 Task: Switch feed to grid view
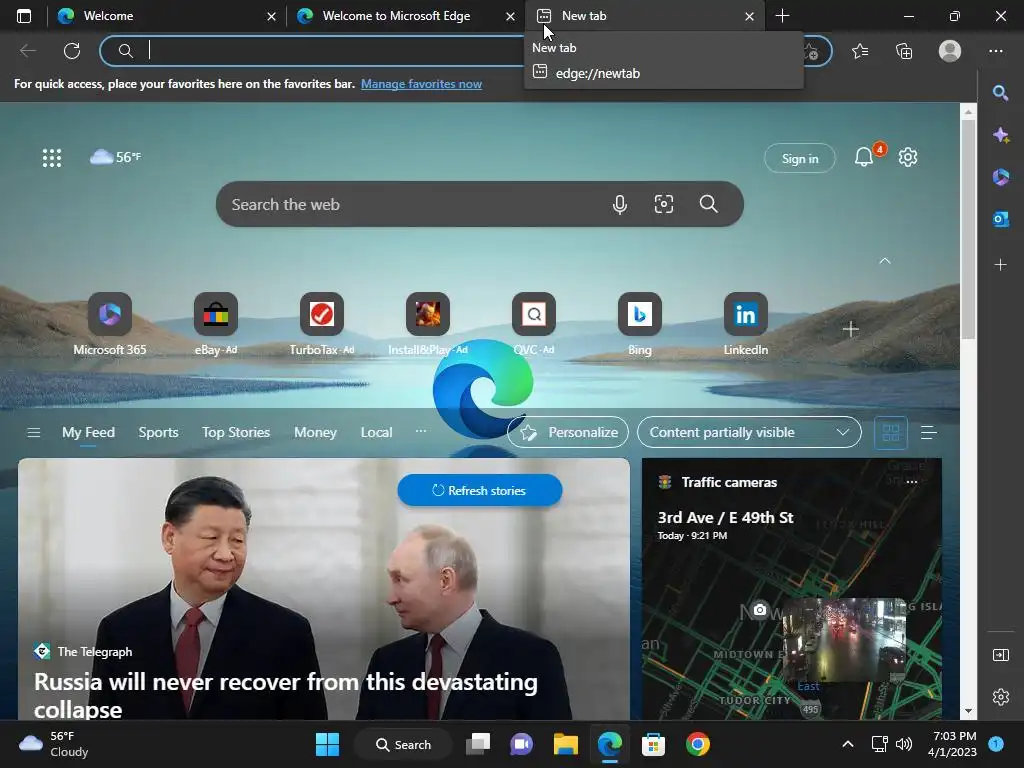891,432
